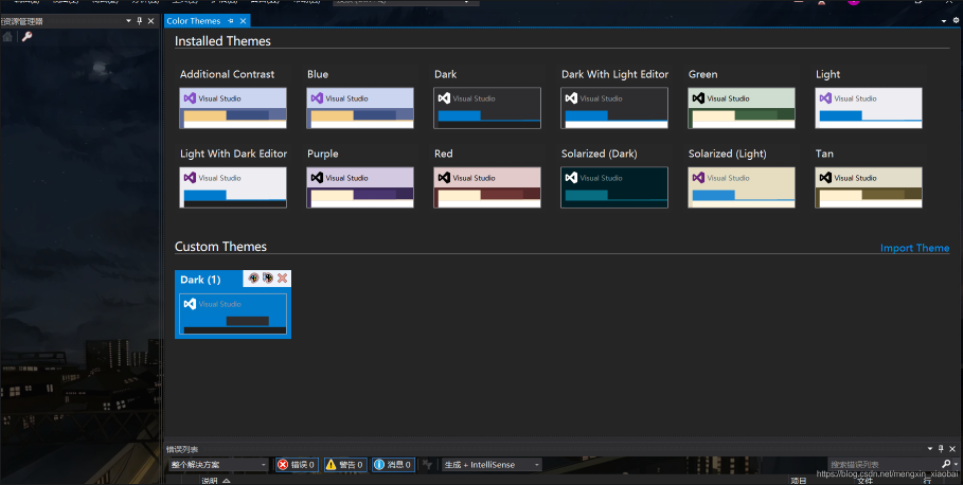Toggle the 错误 0 errors filter
963x485 pixels.
coord(297,465)
